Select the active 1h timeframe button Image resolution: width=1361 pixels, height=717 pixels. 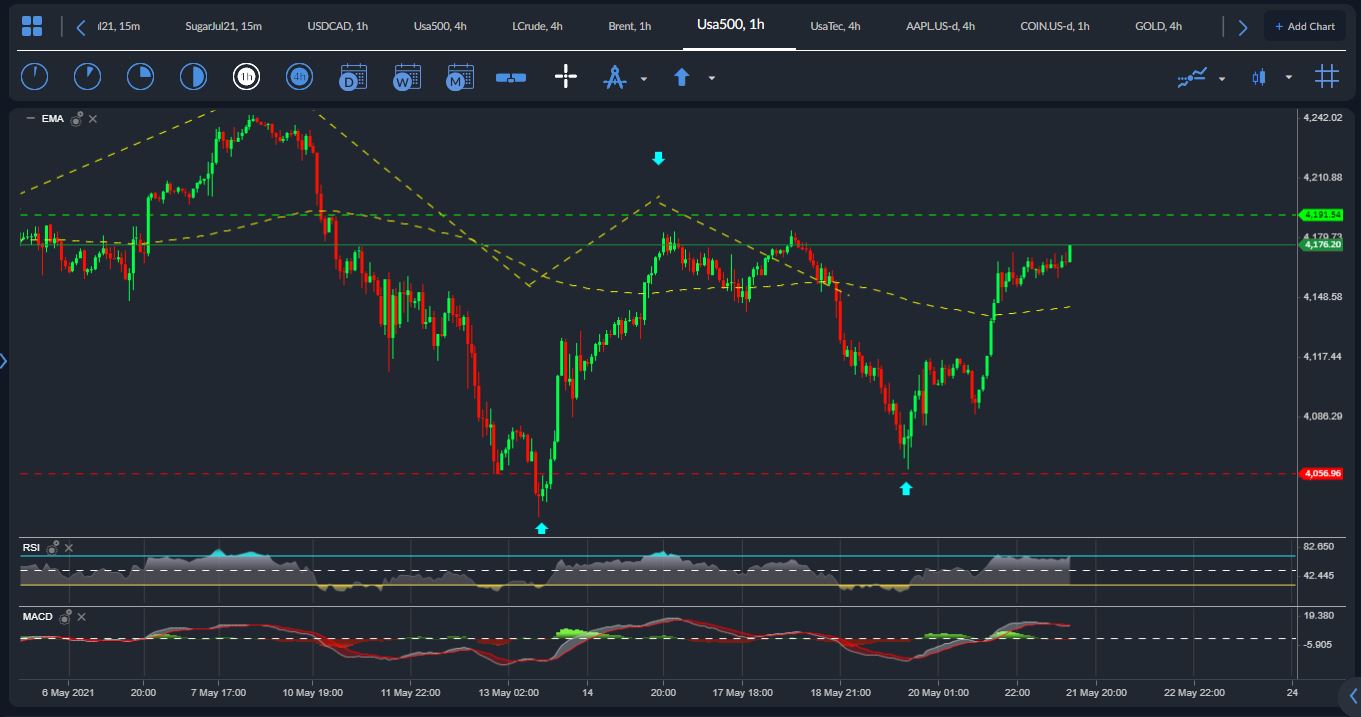(x=246, y=77)
